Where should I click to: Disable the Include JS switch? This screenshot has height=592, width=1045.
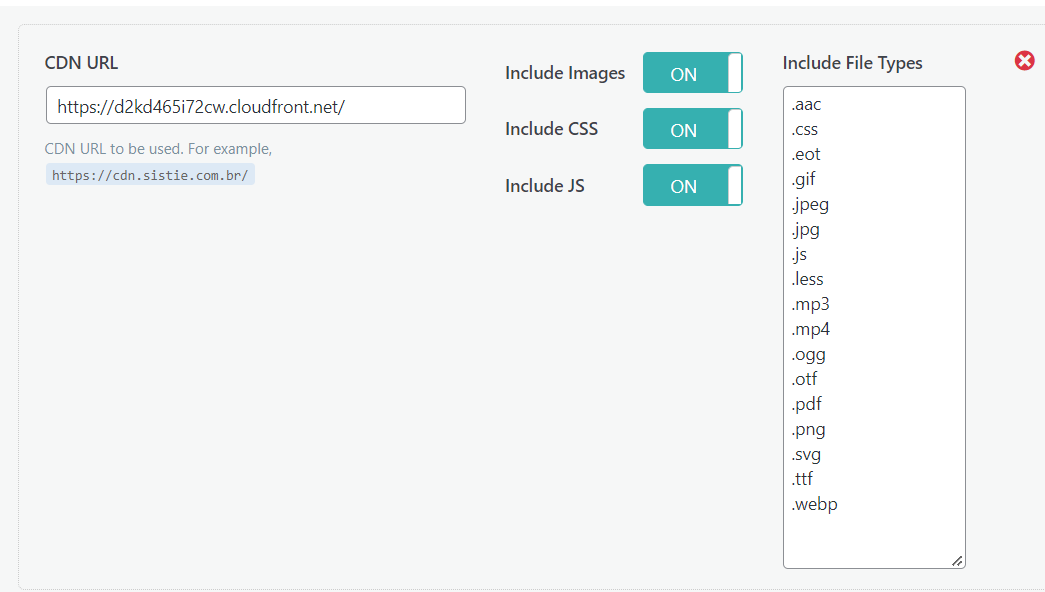pos(692,185)
